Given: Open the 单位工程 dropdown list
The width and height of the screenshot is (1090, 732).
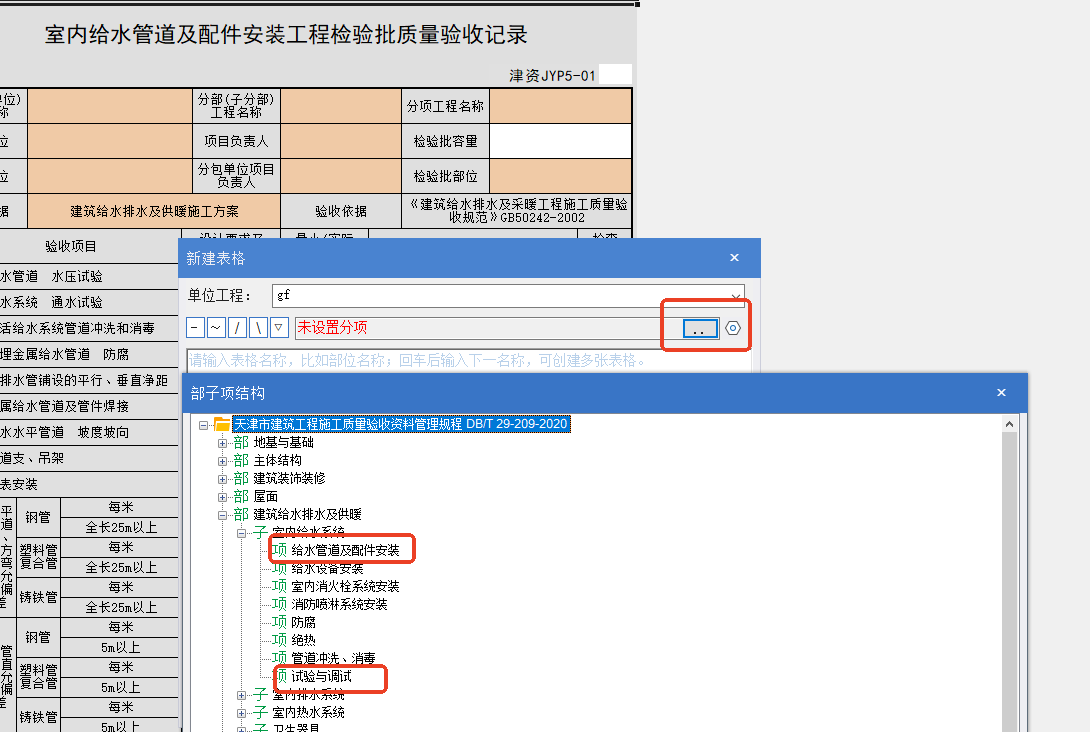Looking at the screenshot, I should 737,296.
